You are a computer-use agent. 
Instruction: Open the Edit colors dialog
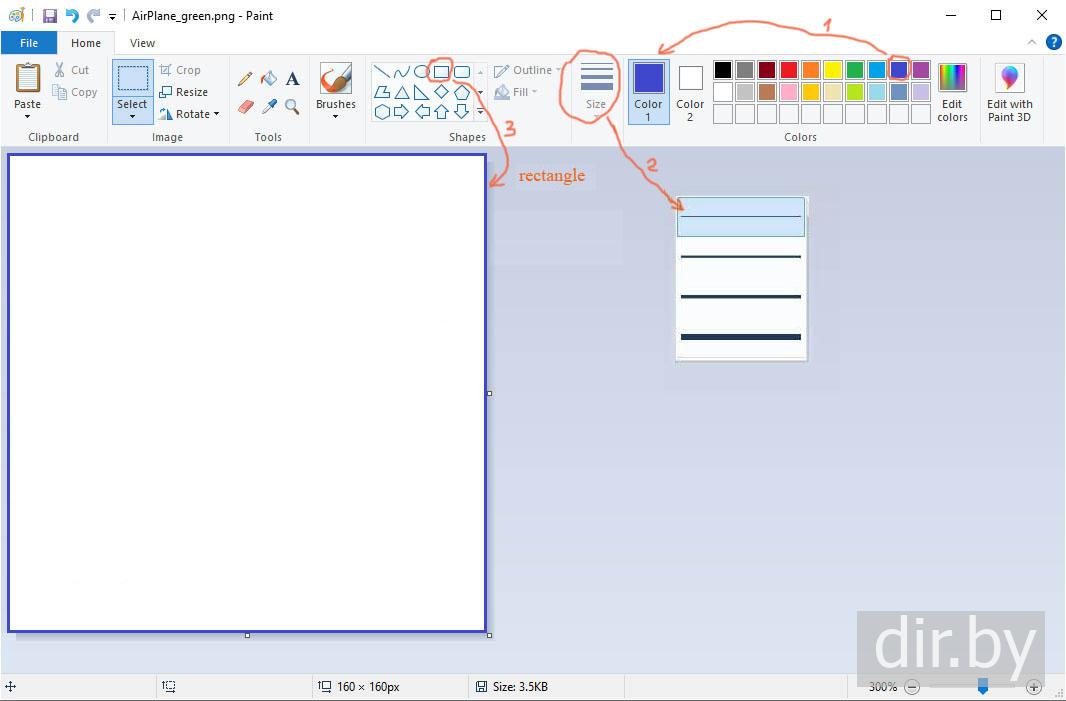pyautogui.click(x=952, y=92)
